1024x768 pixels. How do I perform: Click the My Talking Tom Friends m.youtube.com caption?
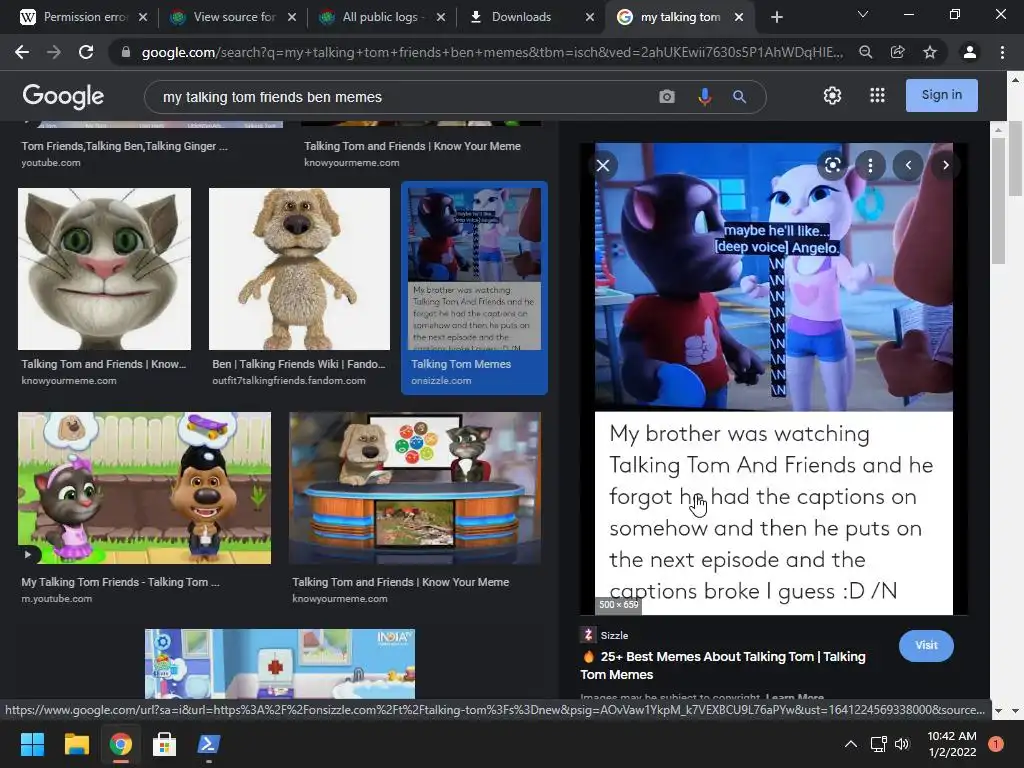[x=121, y=590]
